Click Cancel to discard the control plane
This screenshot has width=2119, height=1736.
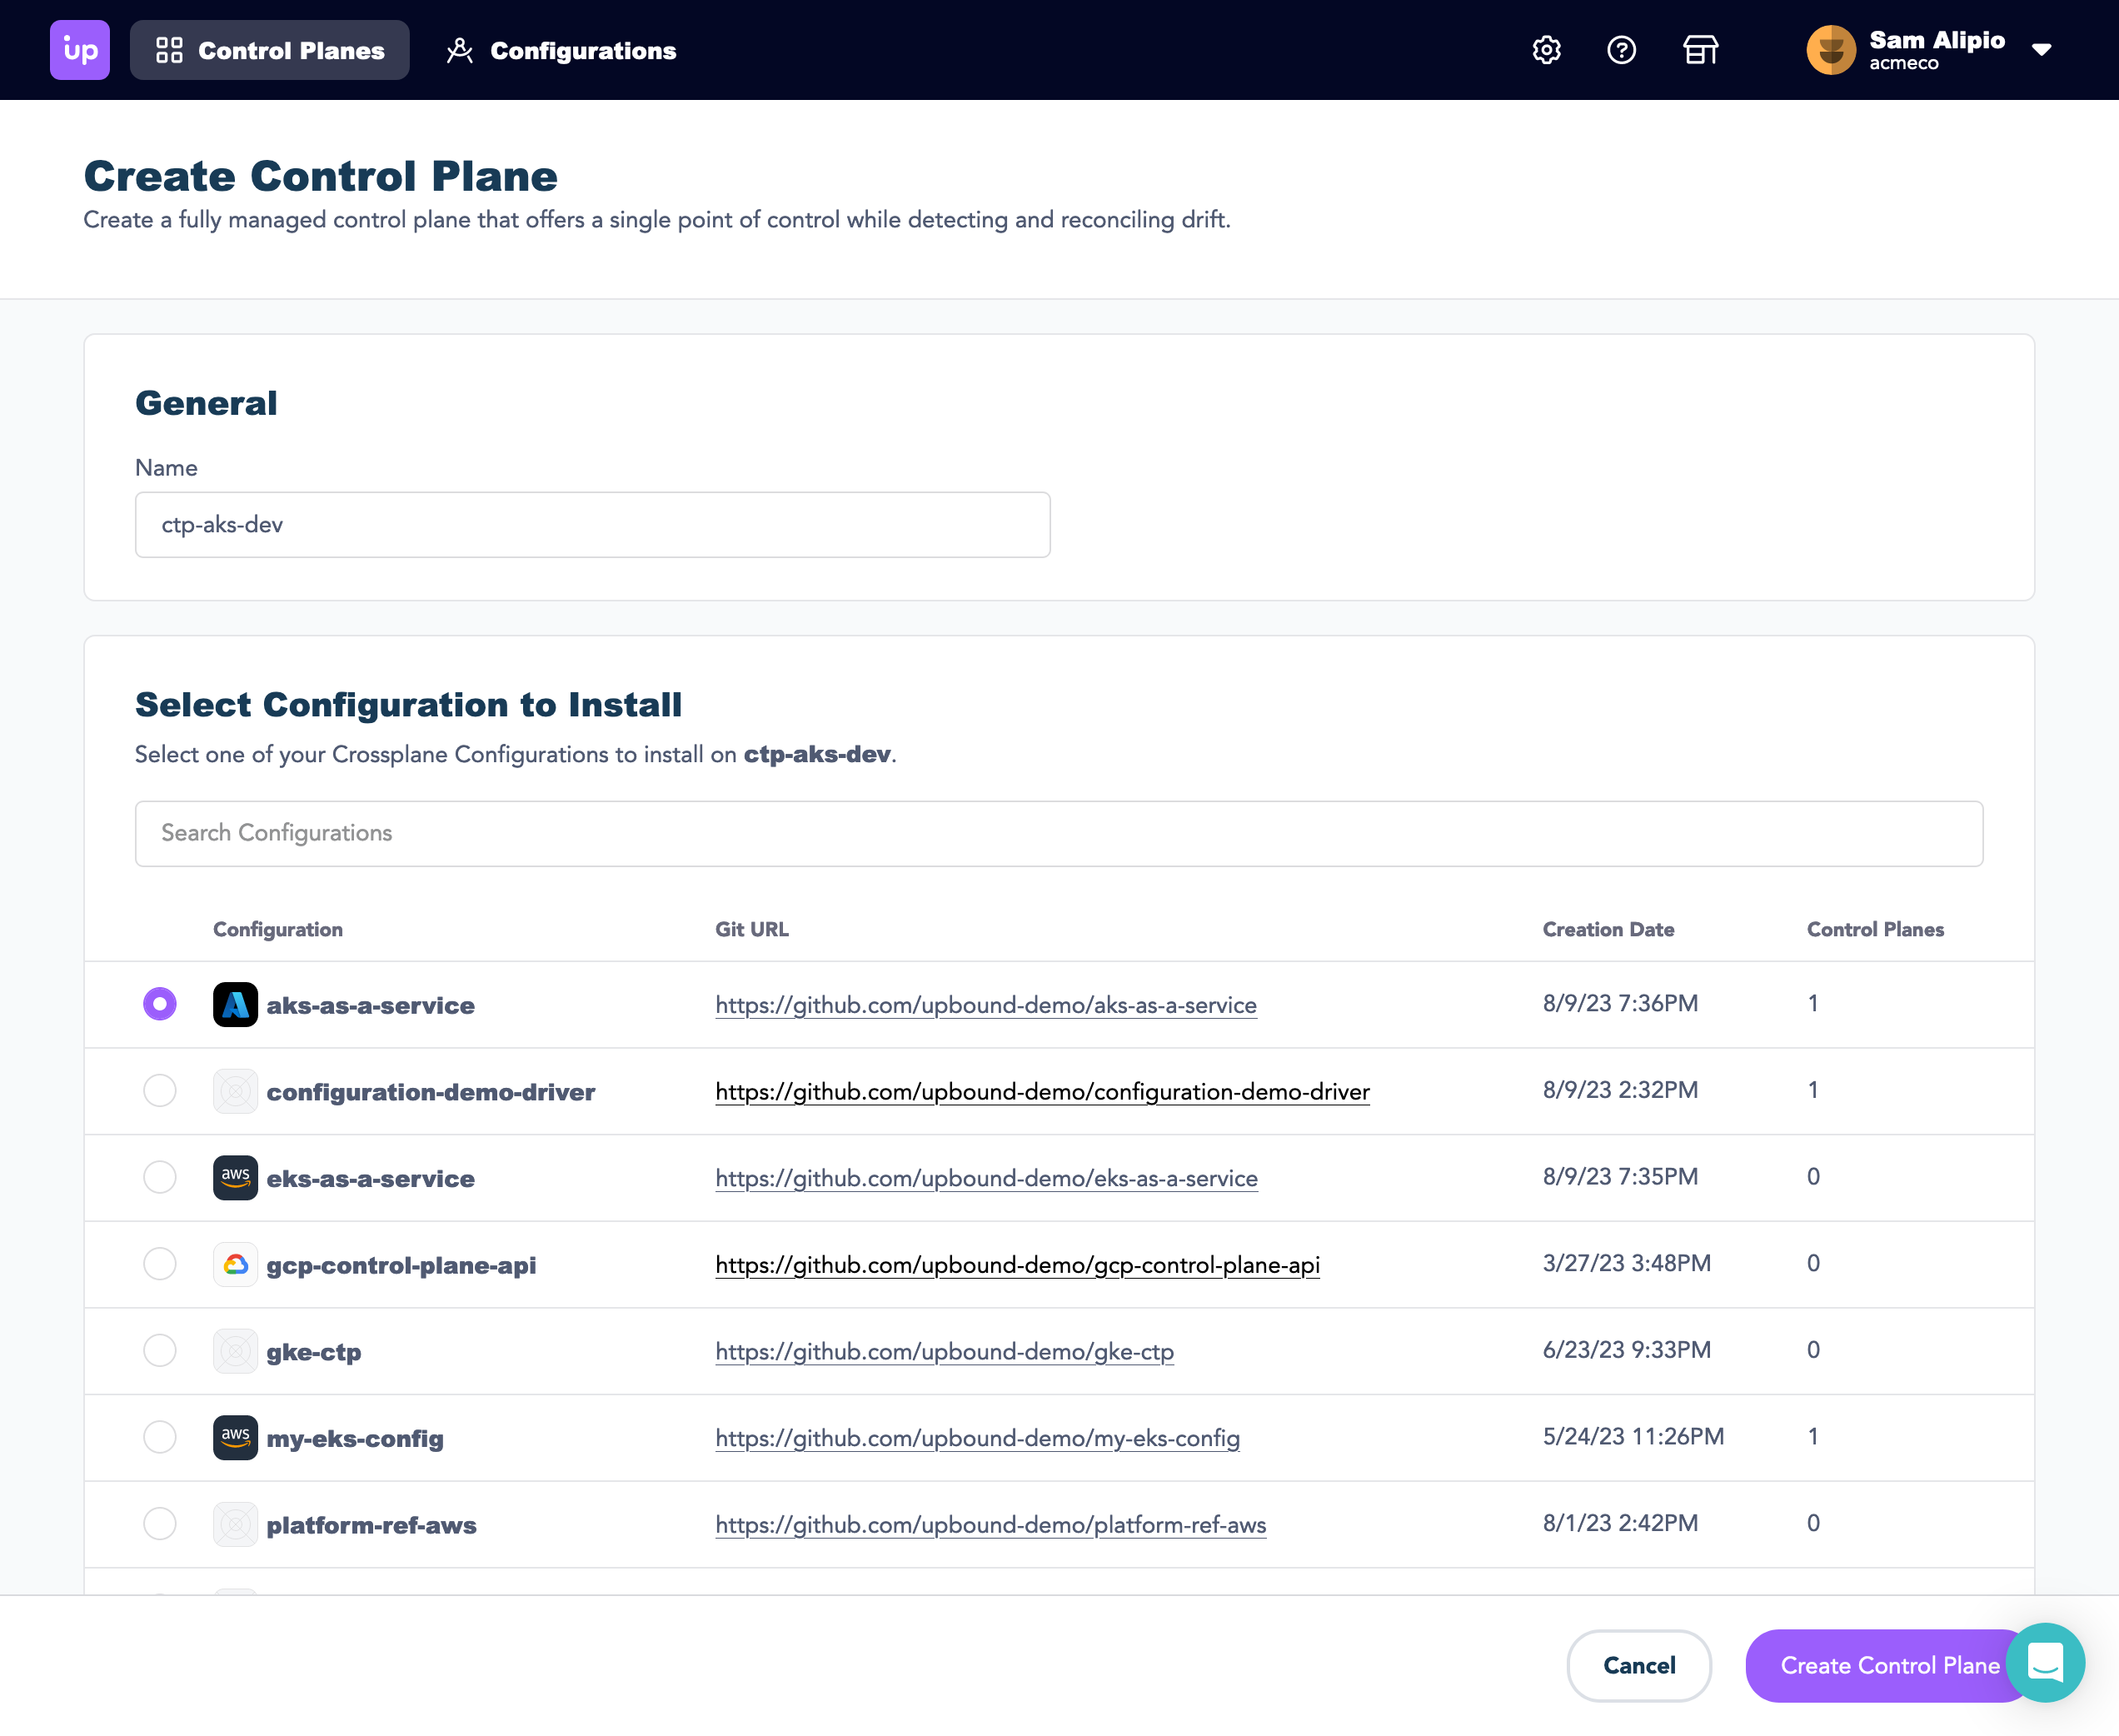click(1639, 1665)
